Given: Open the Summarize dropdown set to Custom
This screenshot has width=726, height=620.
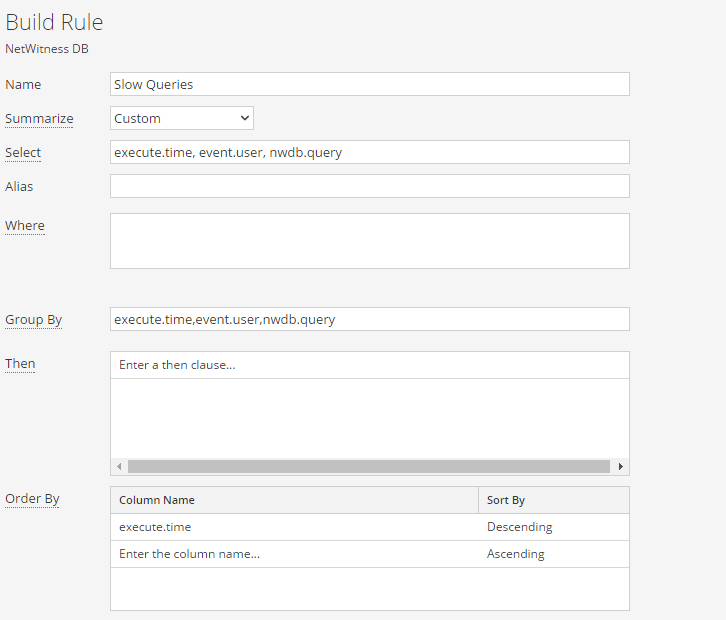Looking at the screenshot, I should click(181, 118).
